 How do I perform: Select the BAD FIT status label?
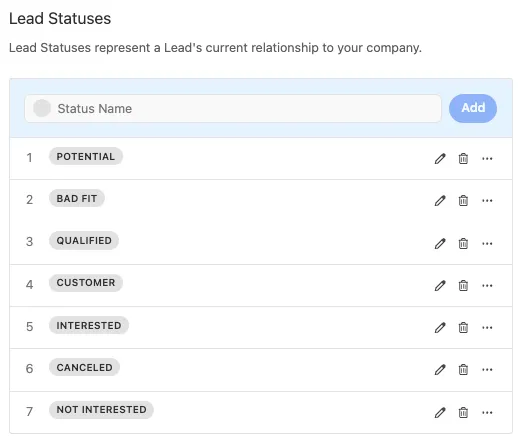pyautogui.click(x=77, y=198)
